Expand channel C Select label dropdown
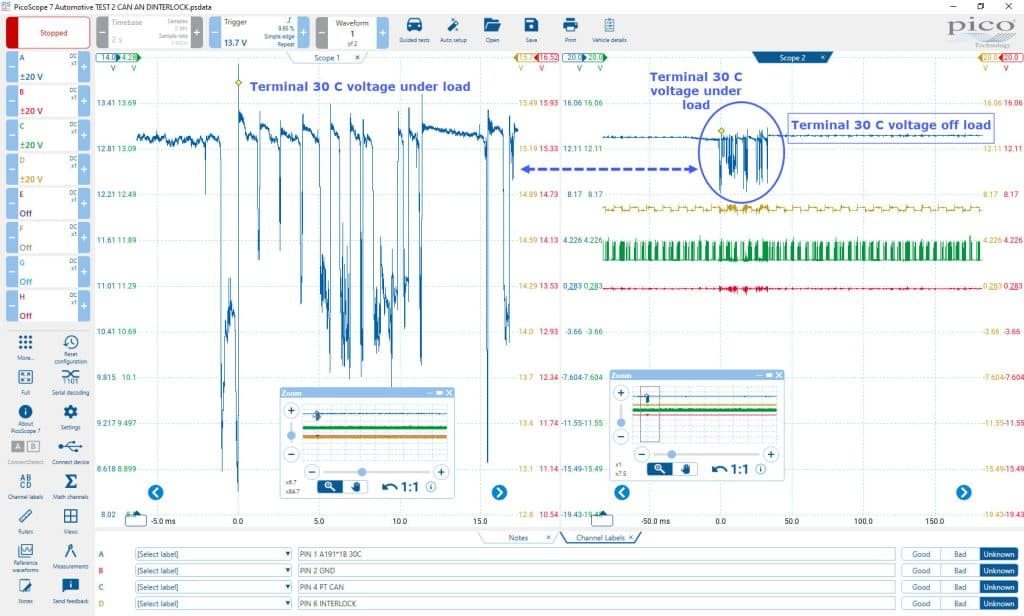 coord(213,587)
